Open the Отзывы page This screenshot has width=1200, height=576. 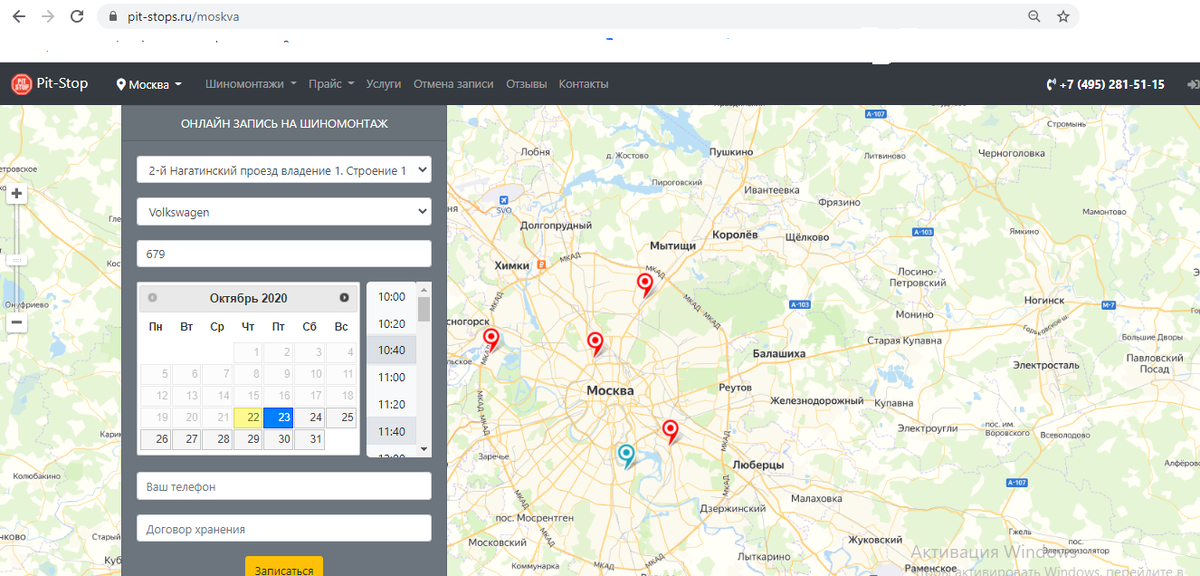tap(526, 84)
